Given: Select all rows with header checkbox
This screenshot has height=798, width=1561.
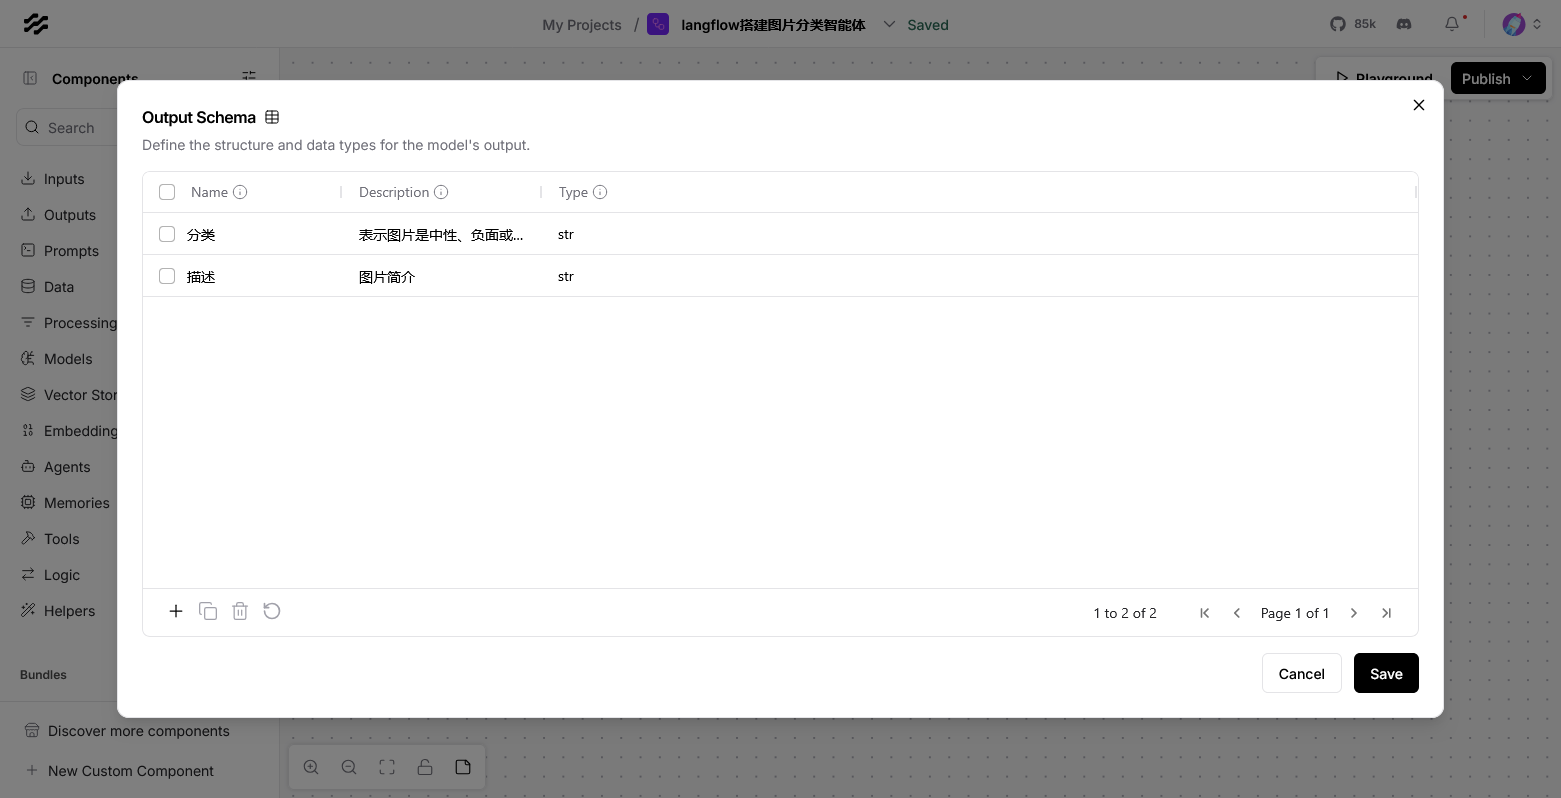Looking at the screenshot, I should pyautogui.click(x=167, y=192).
